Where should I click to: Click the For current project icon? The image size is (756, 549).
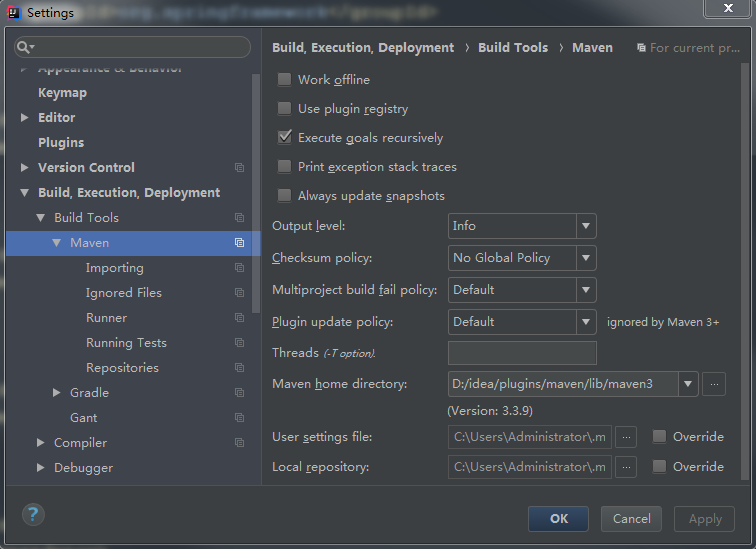pyautogui.click(x=641, y=48)
